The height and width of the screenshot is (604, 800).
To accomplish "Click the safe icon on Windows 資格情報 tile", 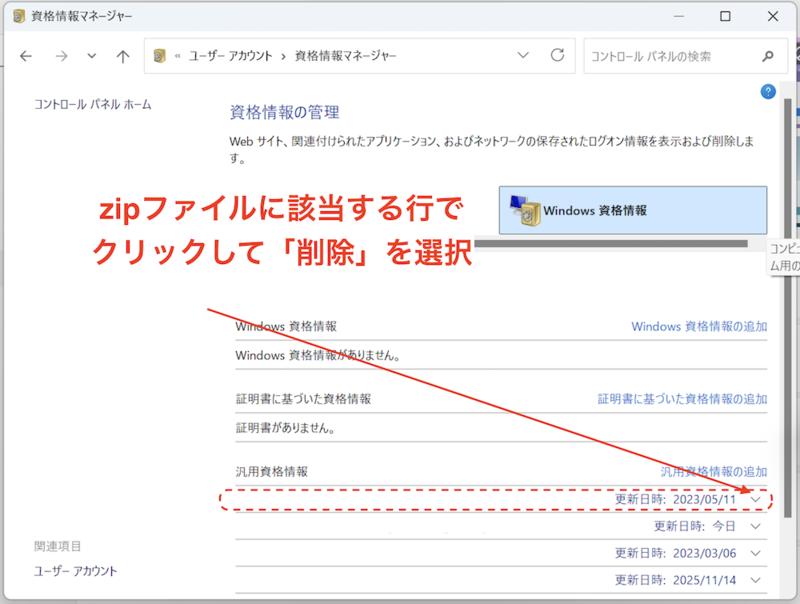I will [525, 210].
